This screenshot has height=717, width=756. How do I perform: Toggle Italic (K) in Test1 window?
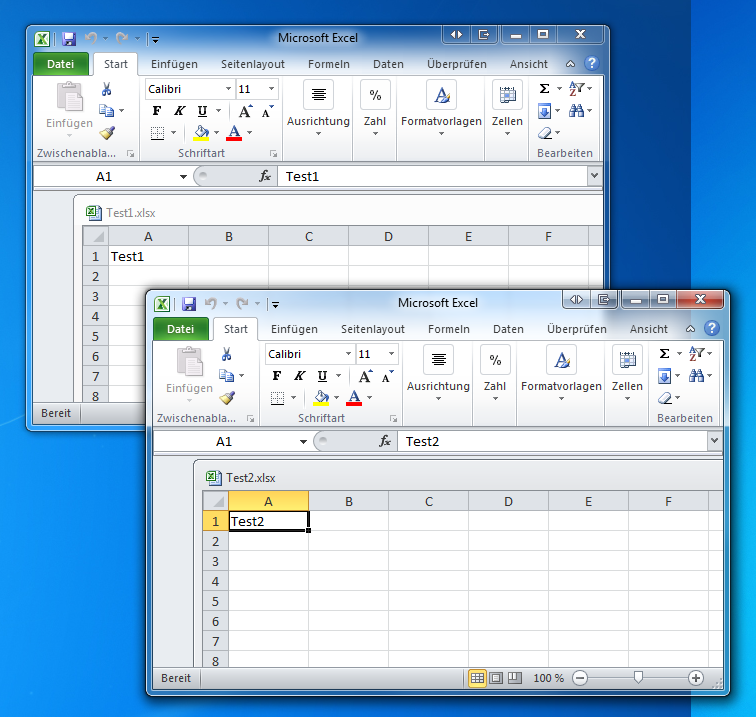click(179, 111)
